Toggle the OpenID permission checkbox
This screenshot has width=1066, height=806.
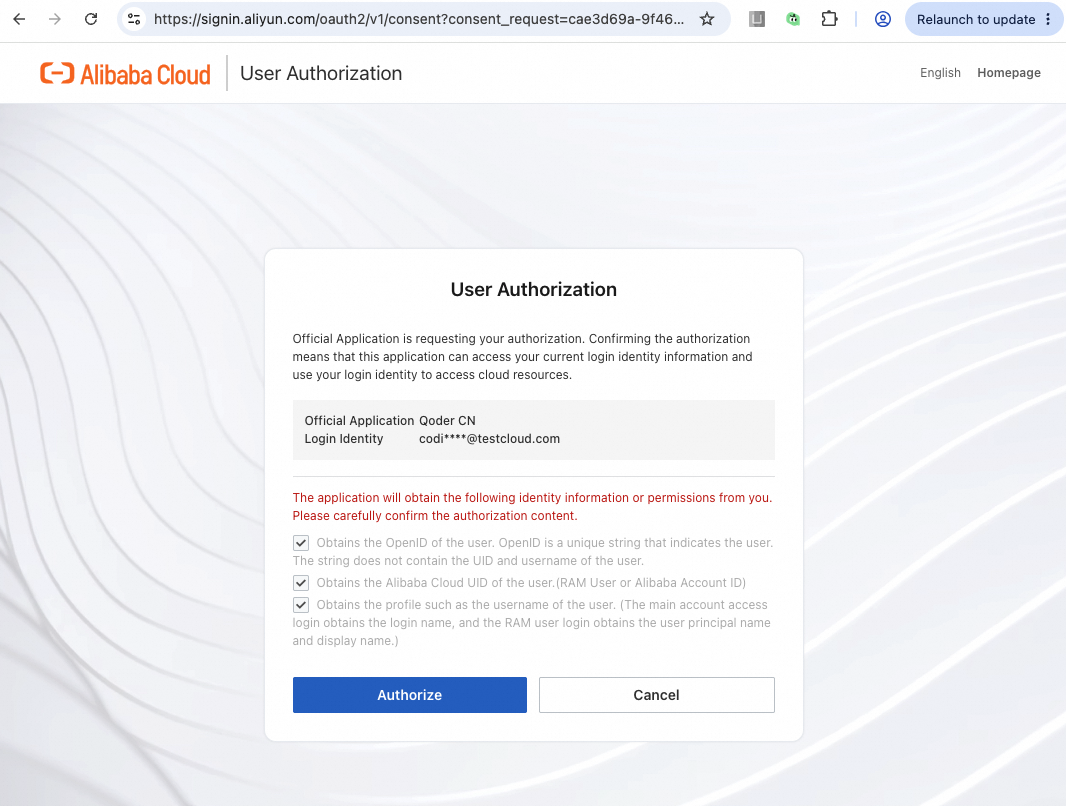tap(300, 543)
